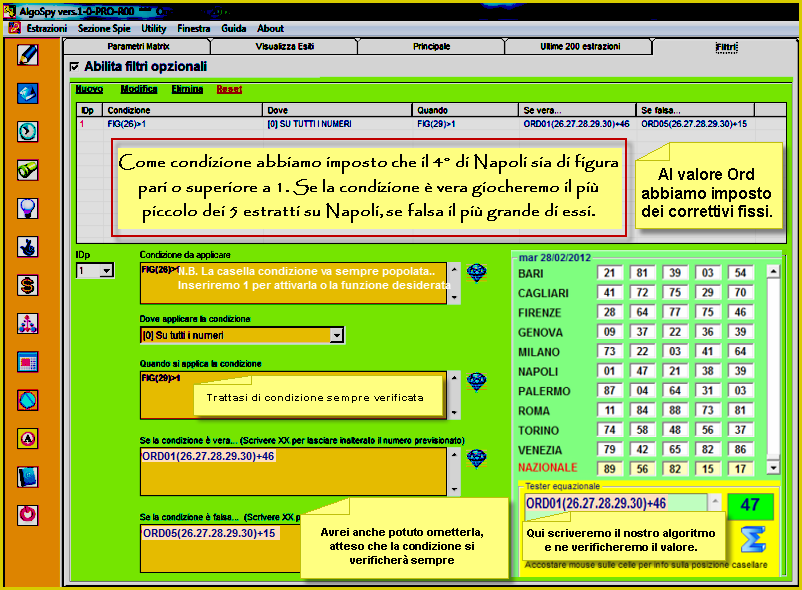Click the calendar grid sidebar icon

28,362
